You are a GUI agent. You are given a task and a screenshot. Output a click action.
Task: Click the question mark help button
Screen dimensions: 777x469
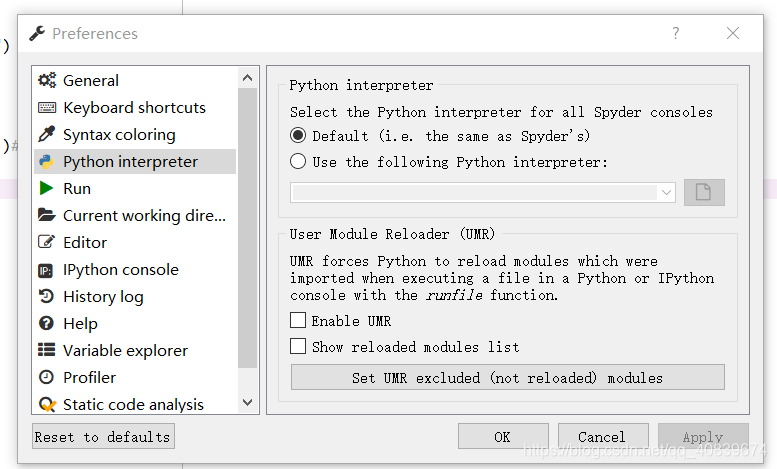[x=676, y=33]
